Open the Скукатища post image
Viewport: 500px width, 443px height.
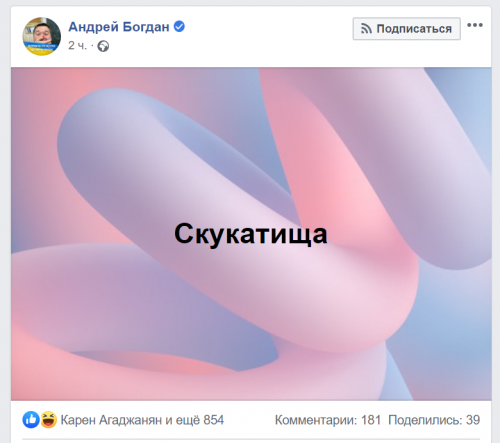(x=251, y=234)
